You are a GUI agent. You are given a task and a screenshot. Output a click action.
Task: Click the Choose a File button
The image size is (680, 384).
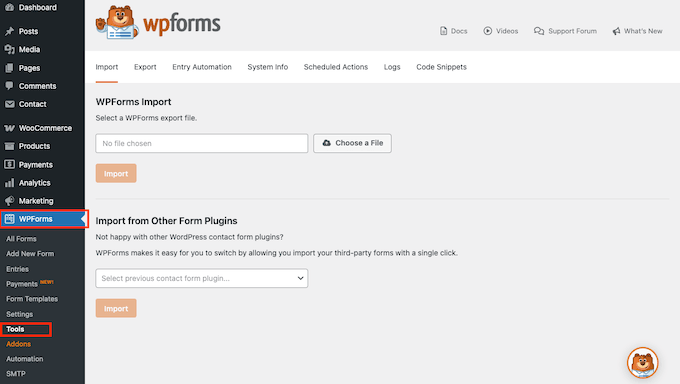353,143
